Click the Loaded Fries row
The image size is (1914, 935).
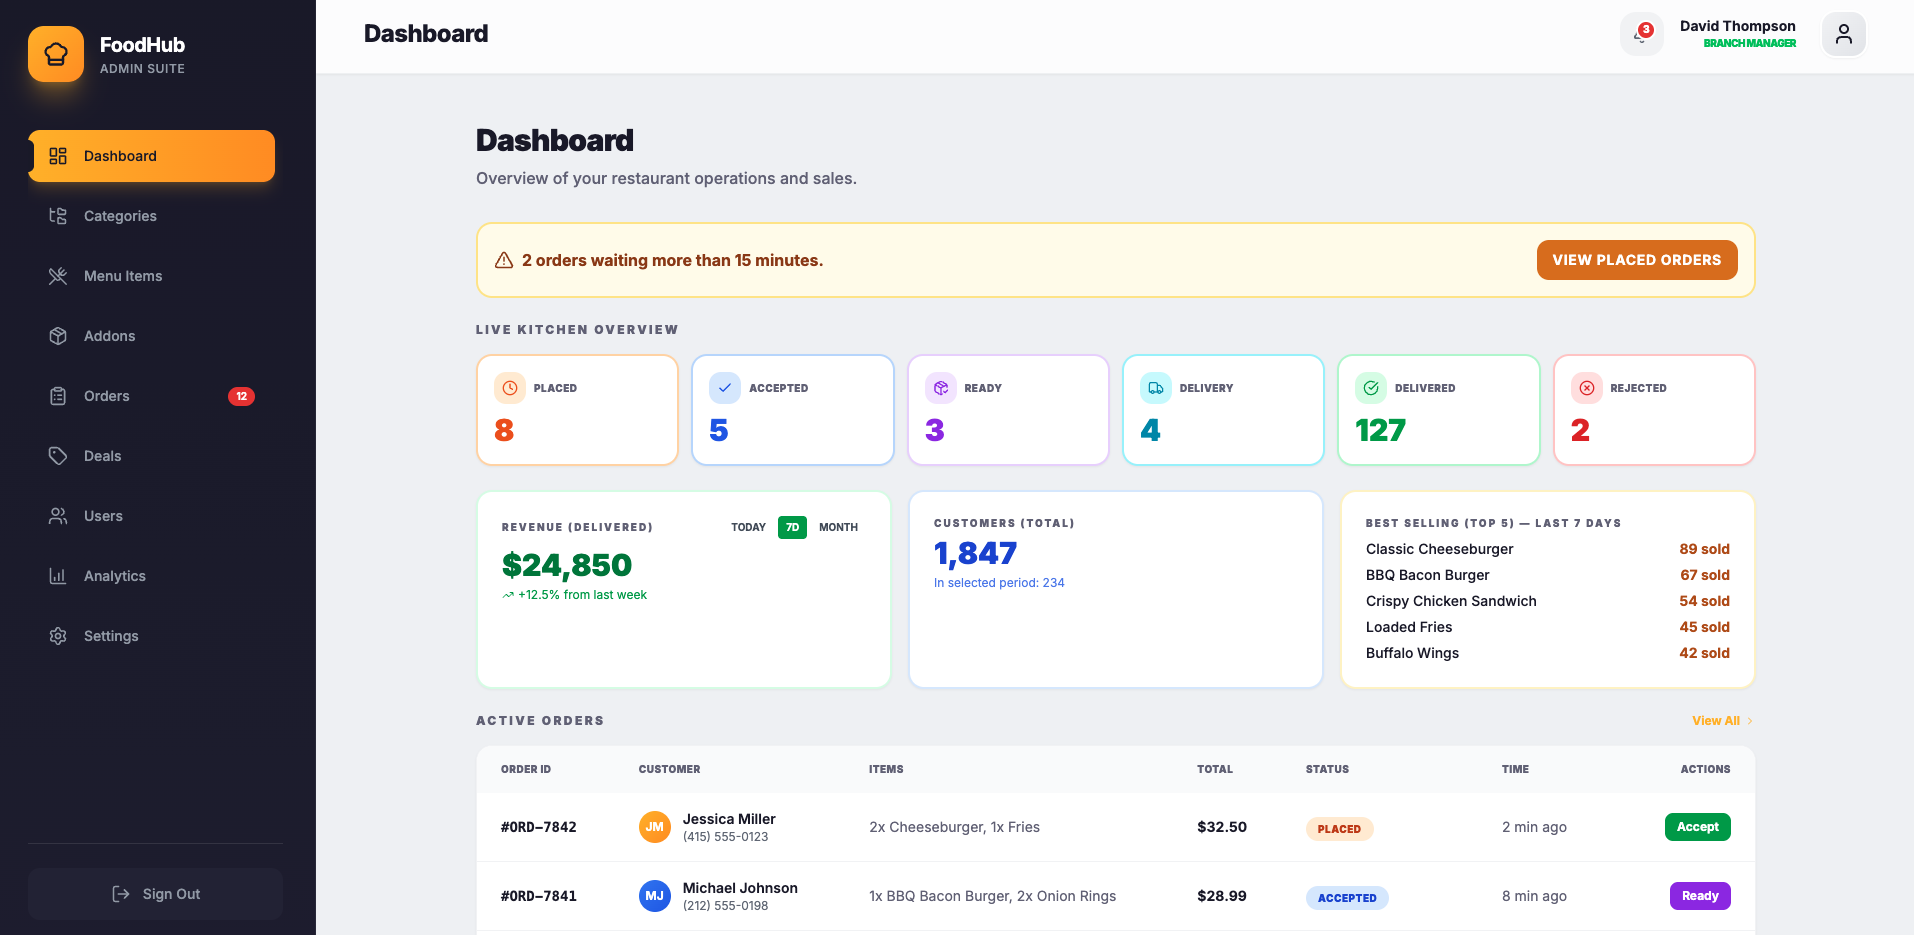click(1548, 627)
